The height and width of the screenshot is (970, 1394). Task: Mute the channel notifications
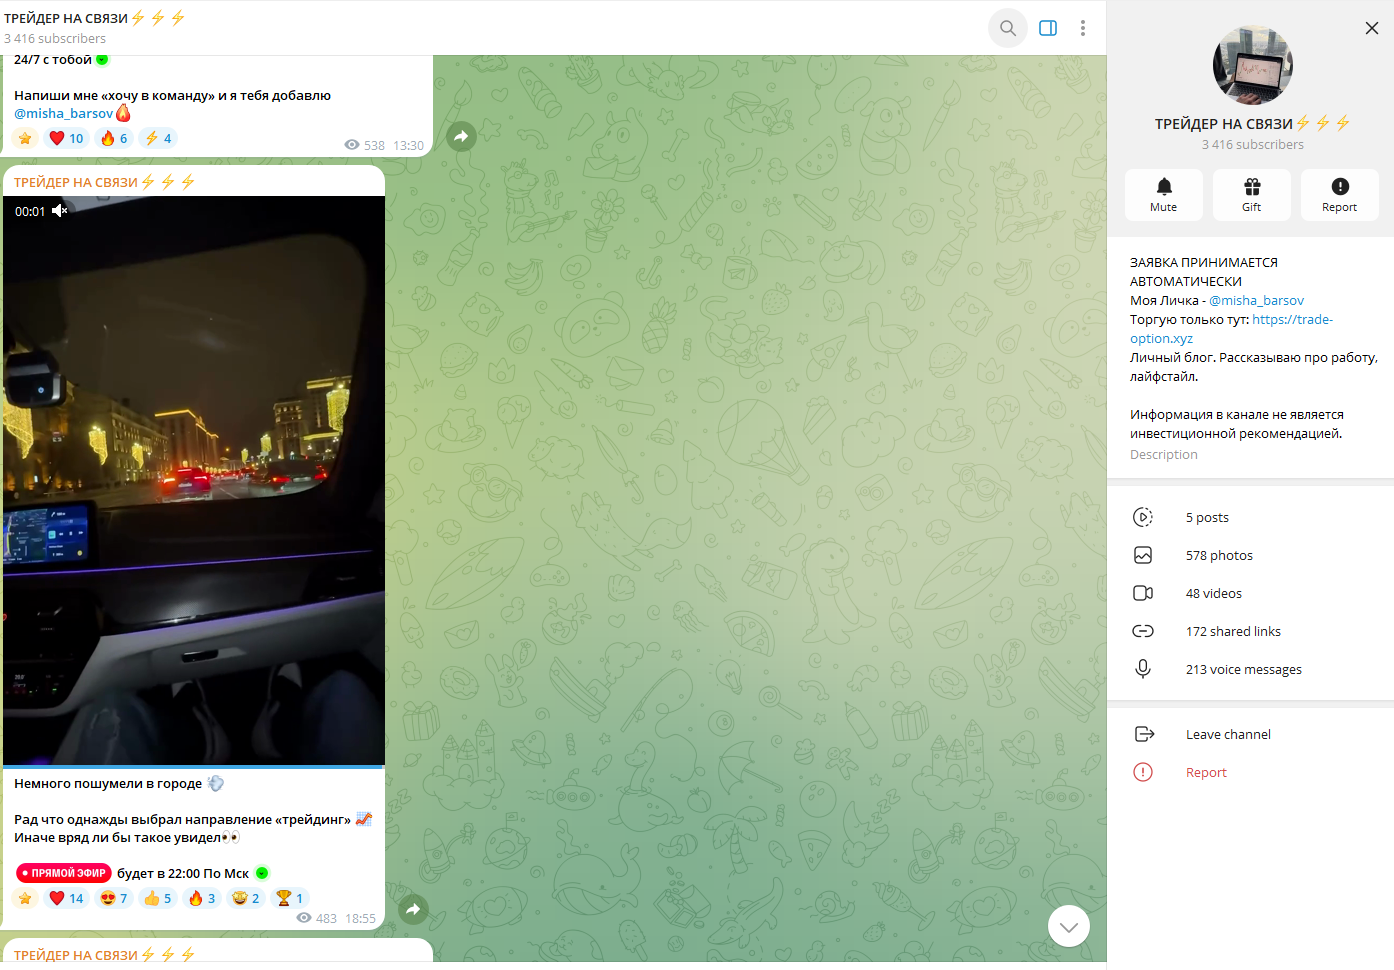(x=1164, y=194)
